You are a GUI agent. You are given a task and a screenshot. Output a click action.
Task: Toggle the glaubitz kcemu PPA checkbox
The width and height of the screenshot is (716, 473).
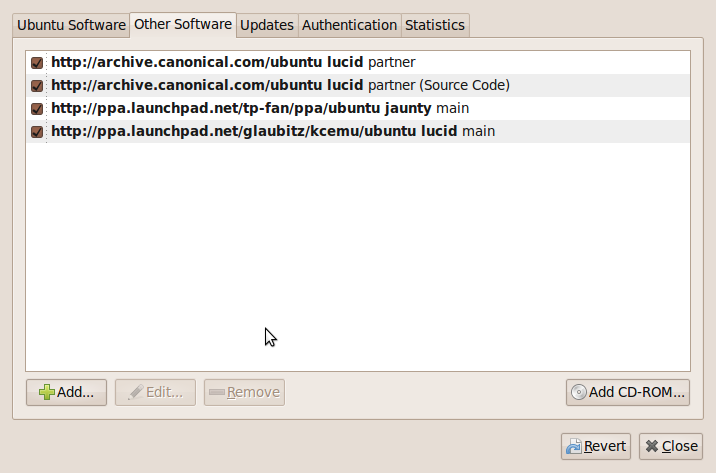point(37,132)
